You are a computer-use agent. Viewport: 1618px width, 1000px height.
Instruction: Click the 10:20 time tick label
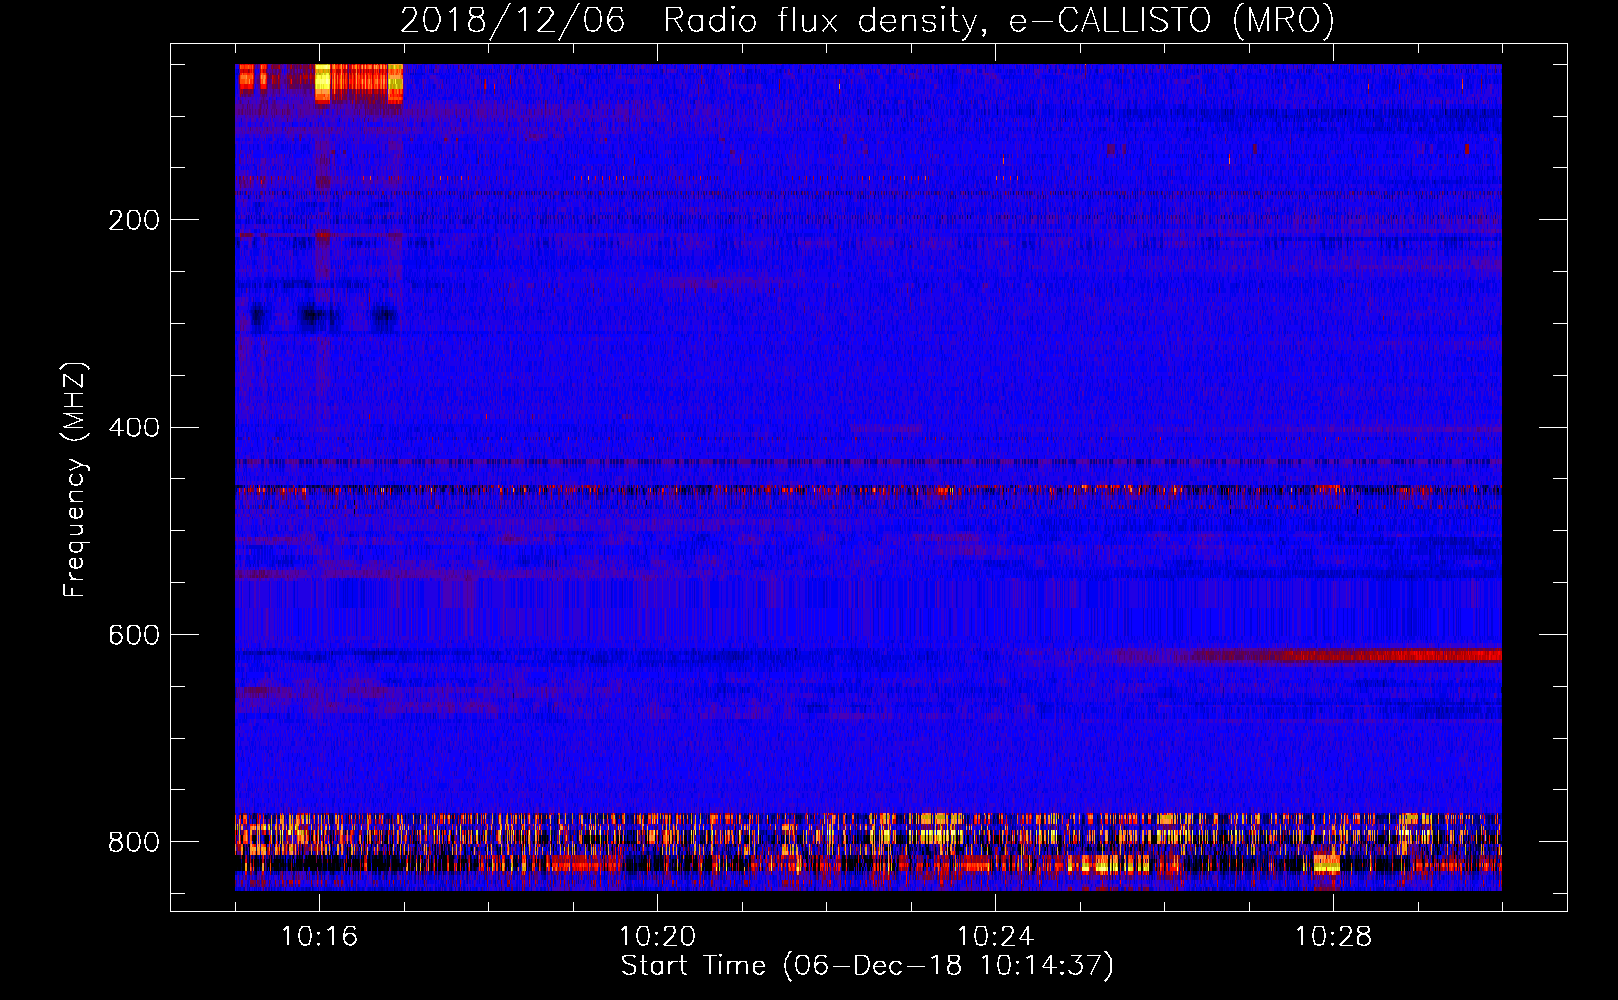657,936
